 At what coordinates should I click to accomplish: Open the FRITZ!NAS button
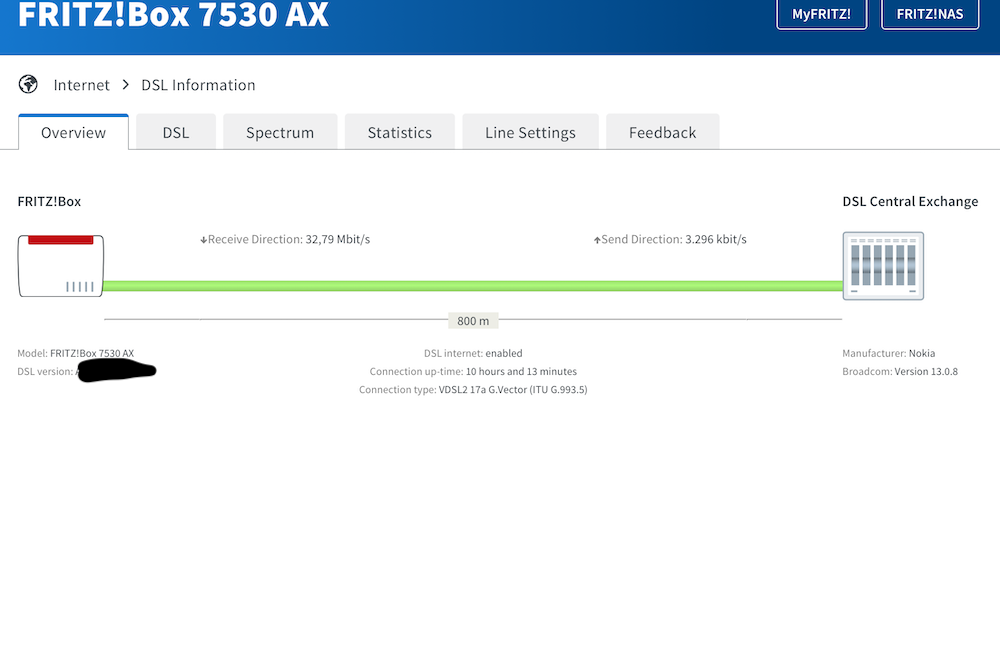[930, 13]
